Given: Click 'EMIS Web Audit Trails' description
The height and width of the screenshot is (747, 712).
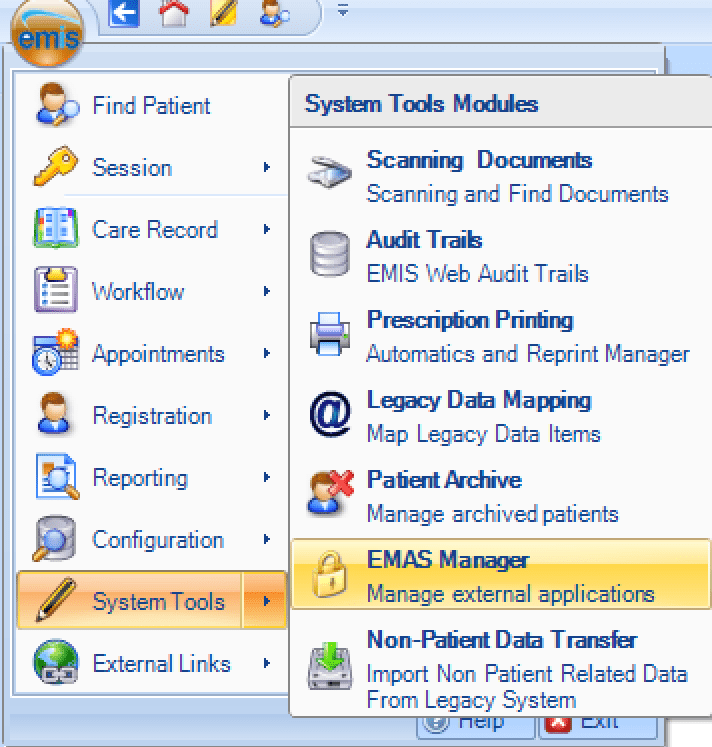Looking at the screenshot, I should 478,274.
